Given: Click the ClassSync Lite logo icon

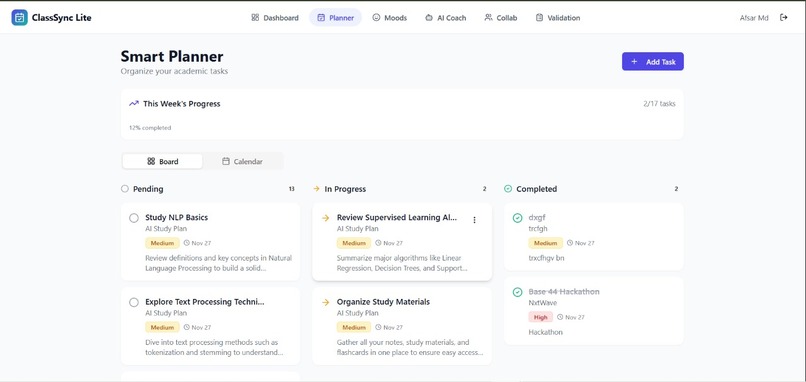Looking at the screenshot, I should coord(20,17).
